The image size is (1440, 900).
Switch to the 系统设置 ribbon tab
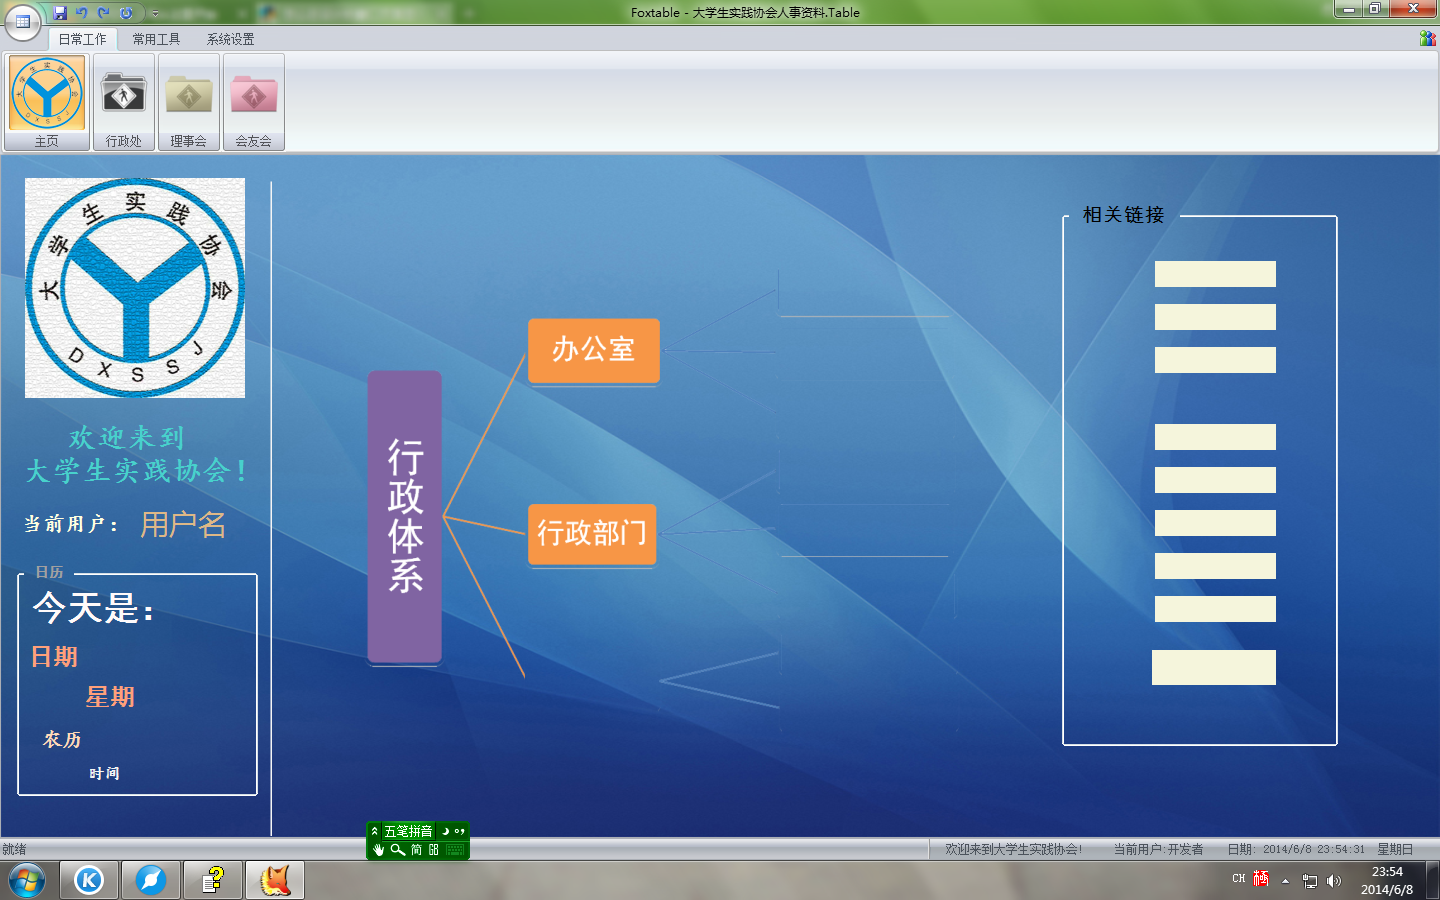(230, 39)
